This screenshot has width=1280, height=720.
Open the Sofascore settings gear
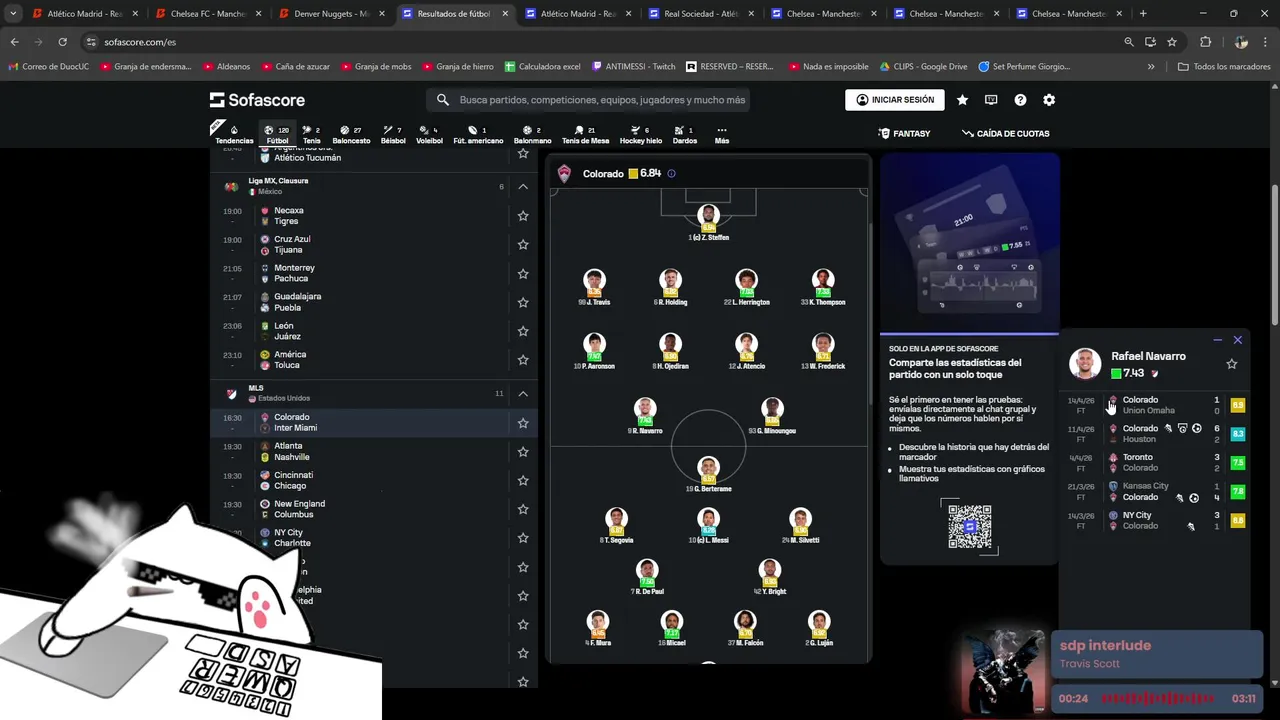coord(1049,100)
